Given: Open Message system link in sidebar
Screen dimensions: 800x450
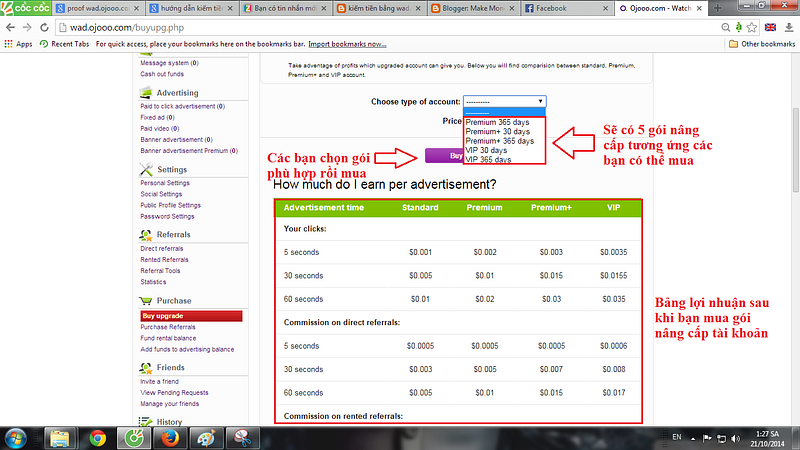Looking at the screenshot, I should click(x=169, y=63).
